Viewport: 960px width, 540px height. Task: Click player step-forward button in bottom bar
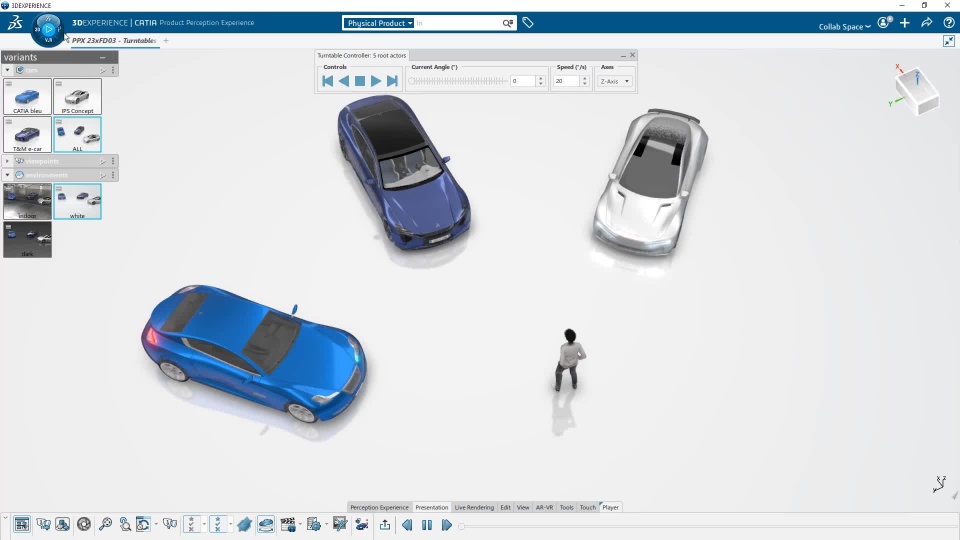tap(446, 525)
